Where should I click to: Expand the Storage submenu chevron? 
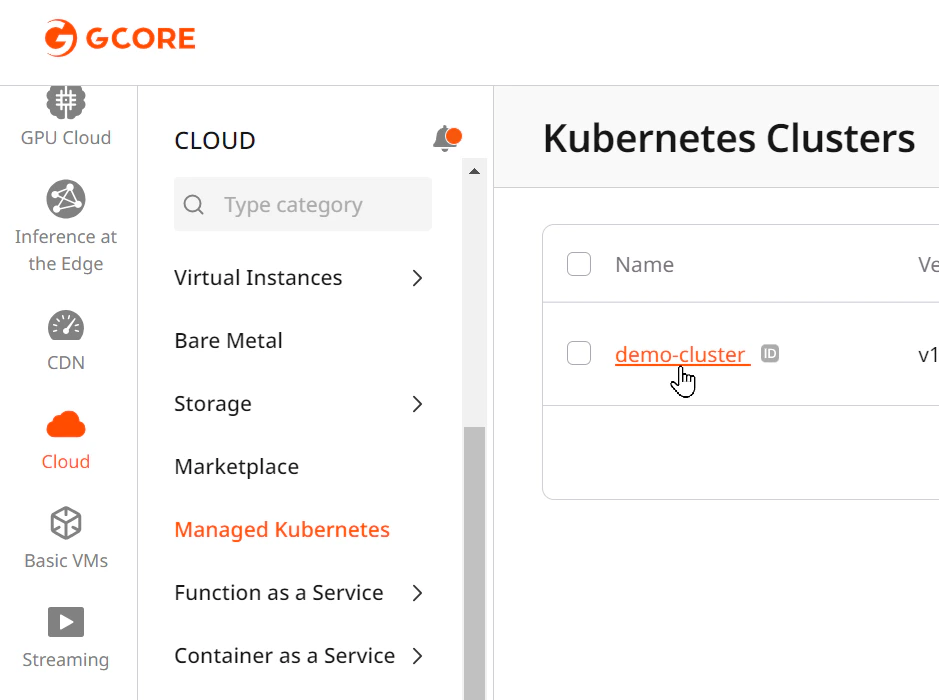point(417,404)
